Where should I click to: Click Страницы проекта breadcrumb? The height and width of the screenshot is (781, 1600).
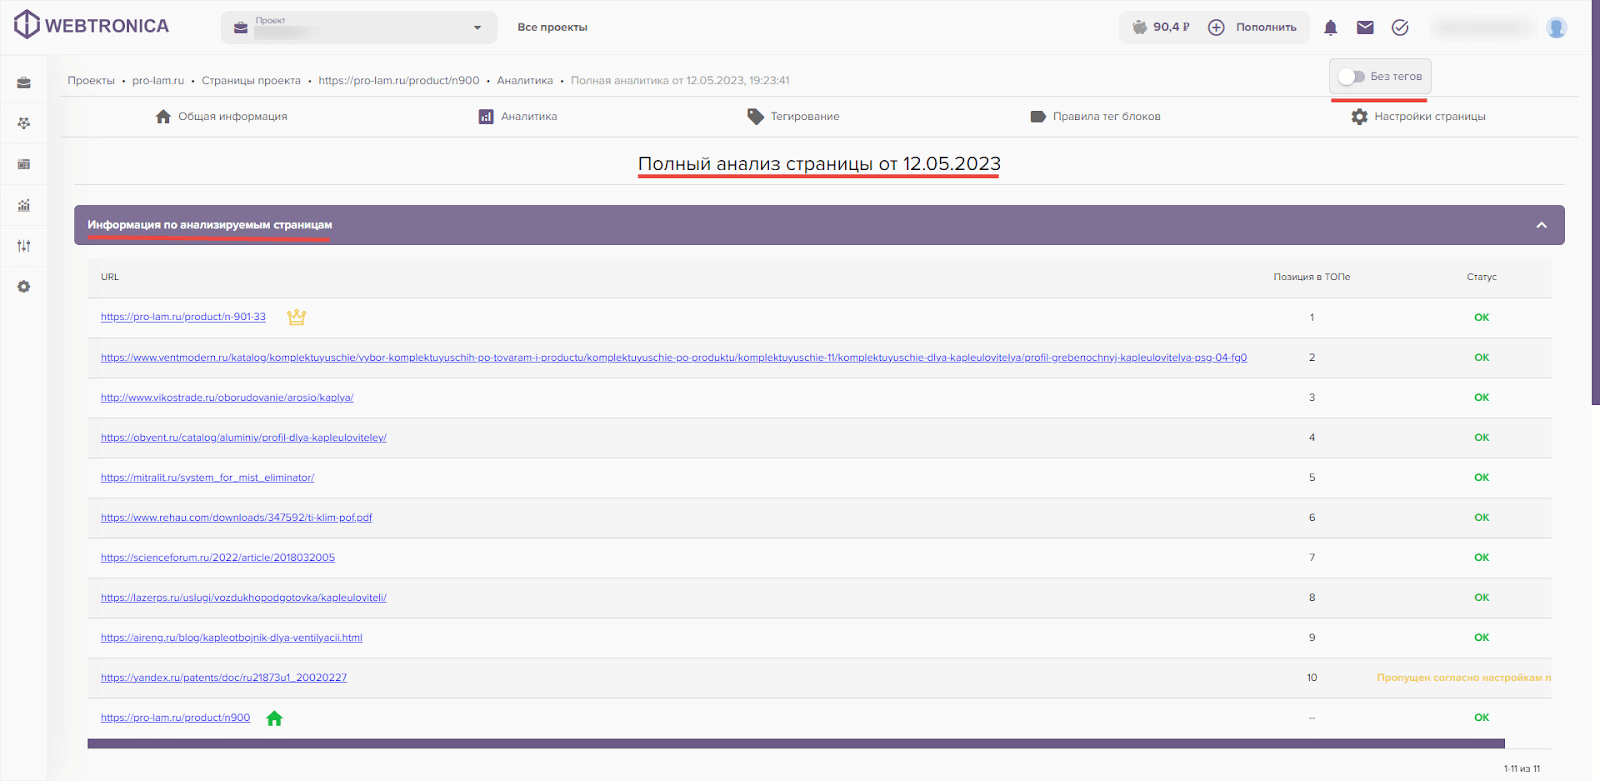pos(251,80)
